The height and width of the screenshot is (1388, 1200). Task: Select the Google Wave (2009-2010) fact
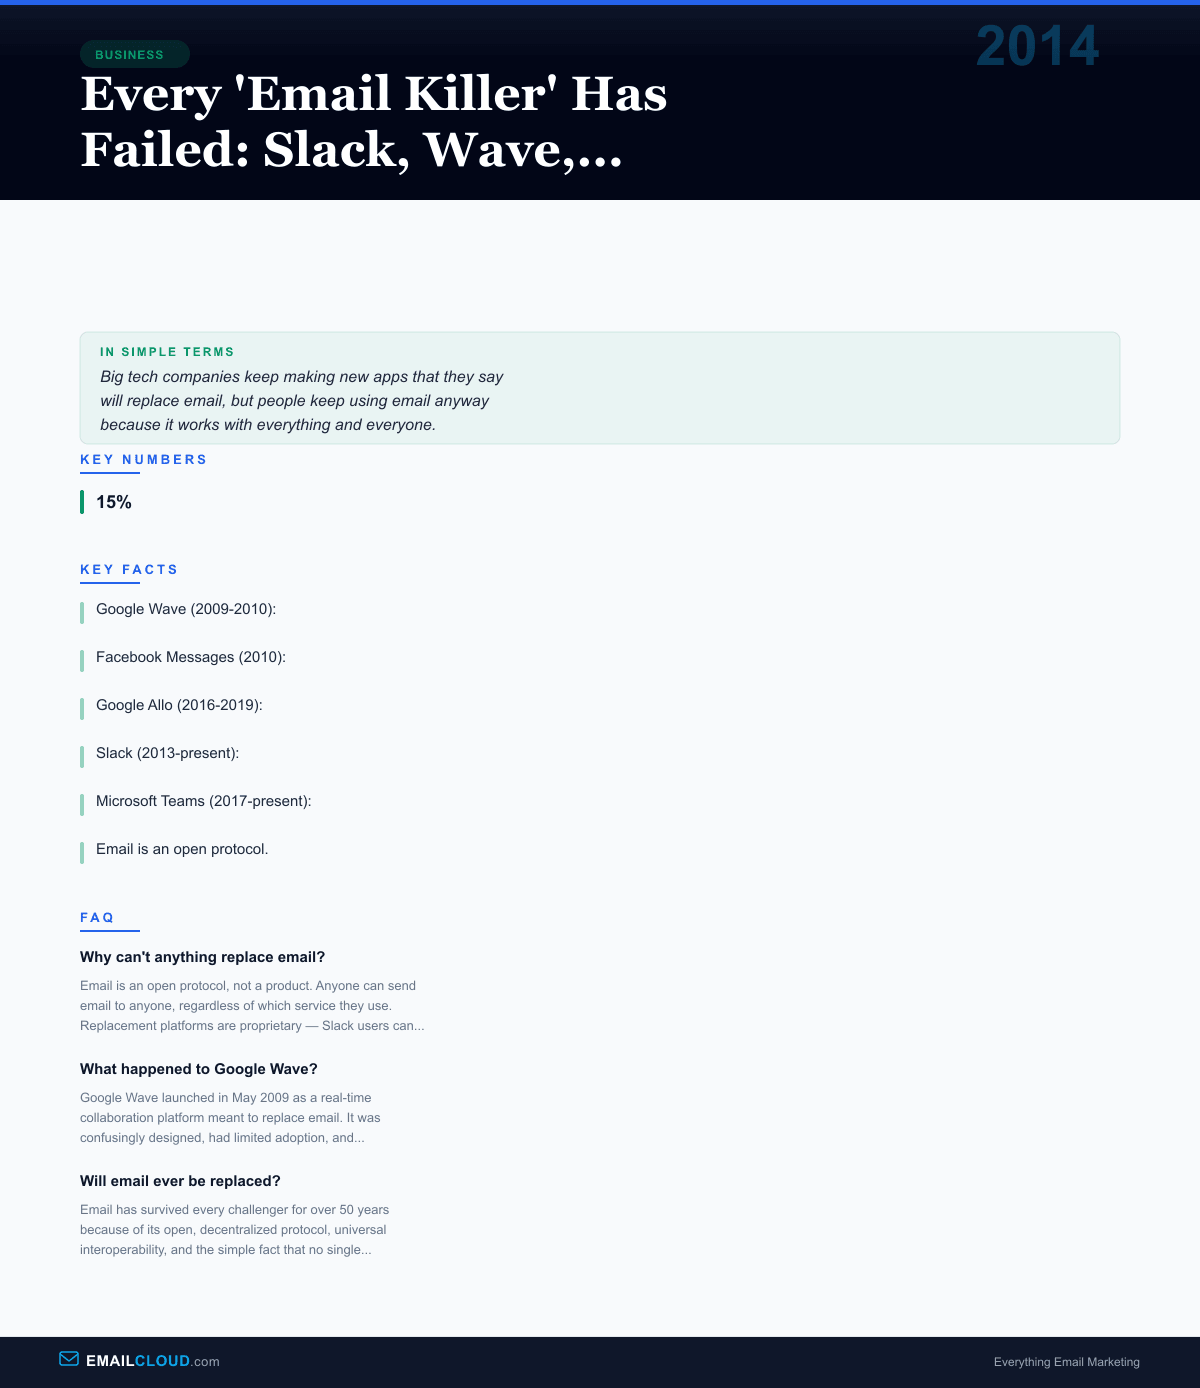(x=186, y=609)
